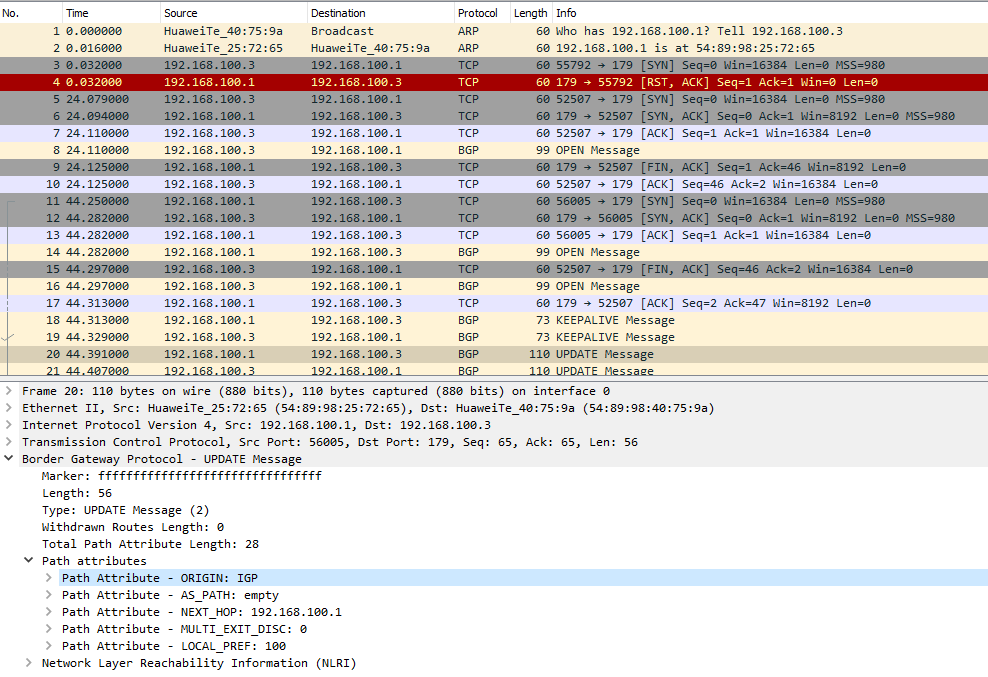Screen dimensions: 988x677
Task: Click the Info column header
Action: (x=770, y=13)
